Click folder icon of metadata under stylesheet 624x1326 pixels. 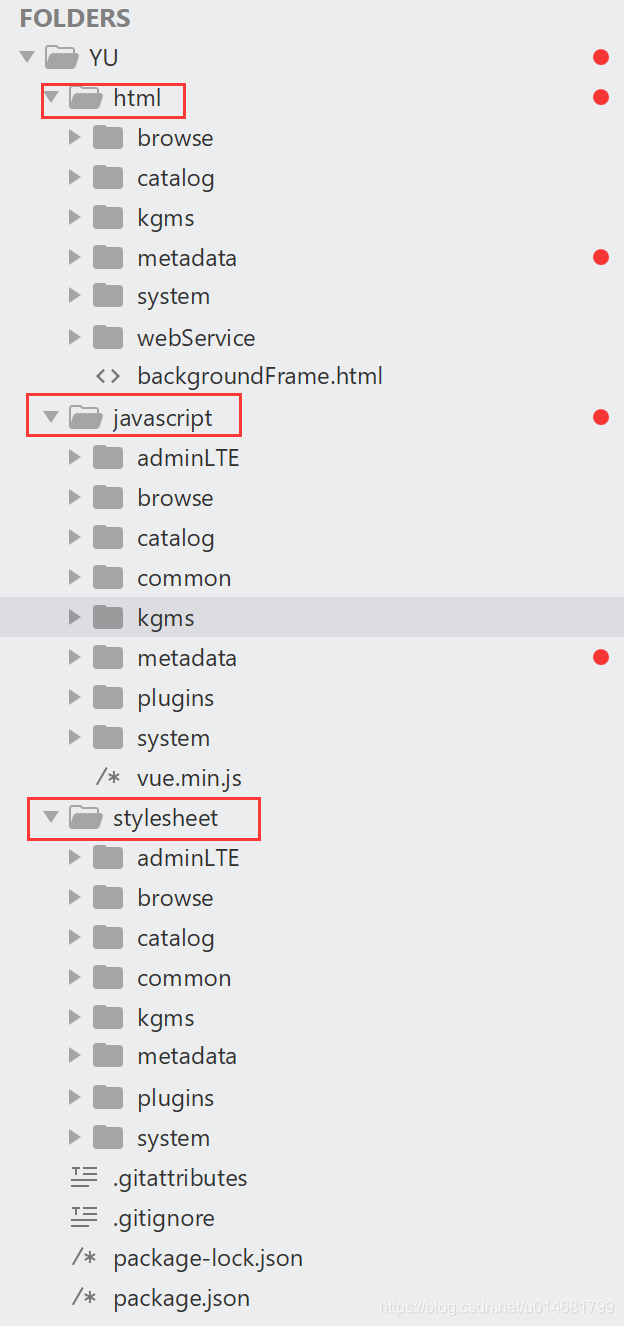pyautogui.click(x=108, y=1055)
